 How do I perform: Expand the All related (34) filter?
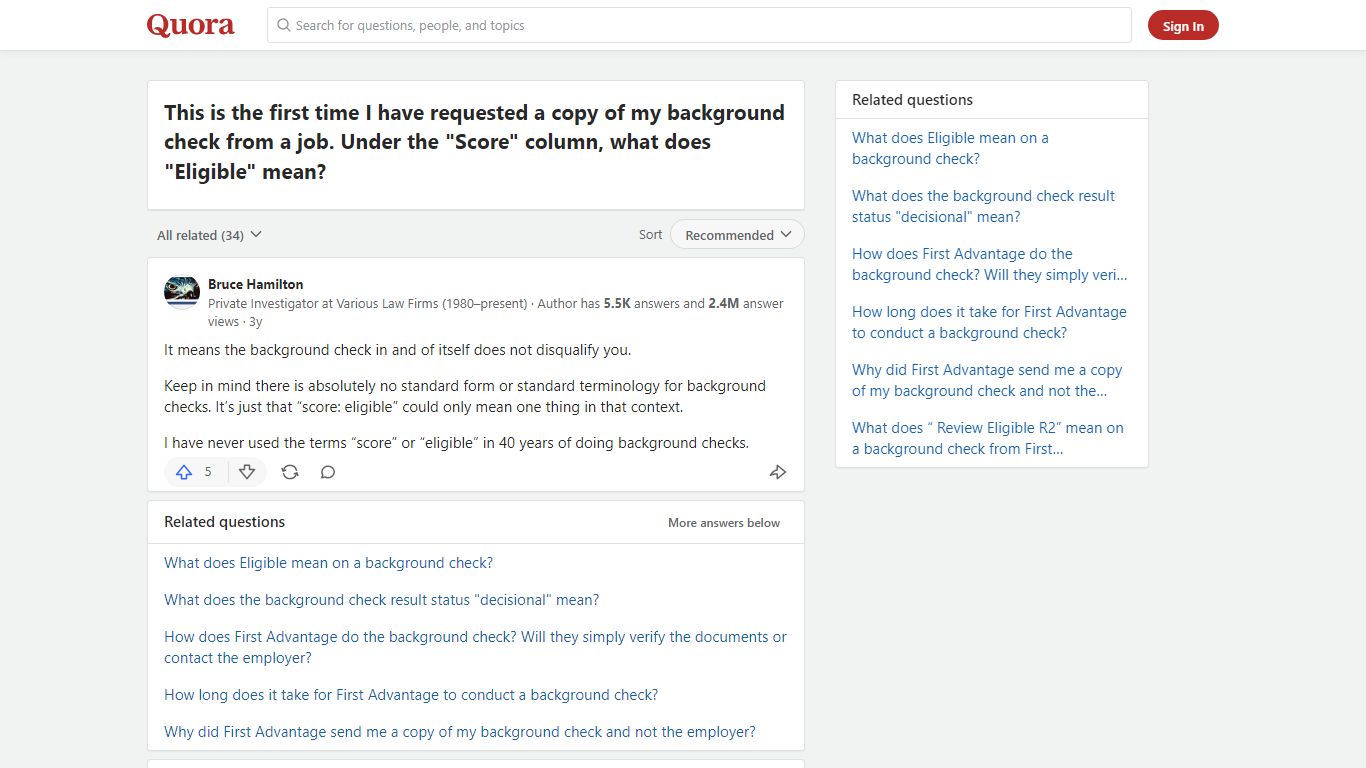click(209, 235)
